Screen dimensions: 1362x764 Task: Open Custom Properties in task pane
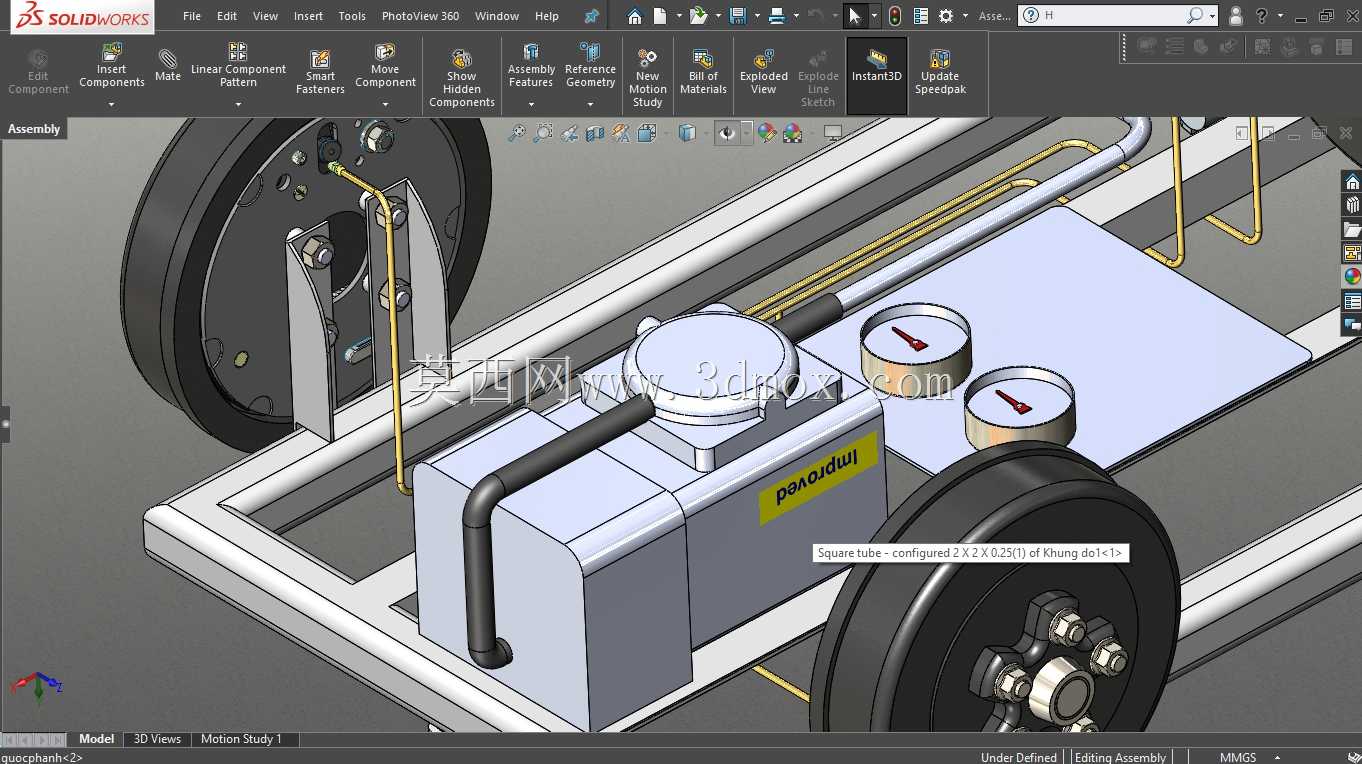[1352, 302]
